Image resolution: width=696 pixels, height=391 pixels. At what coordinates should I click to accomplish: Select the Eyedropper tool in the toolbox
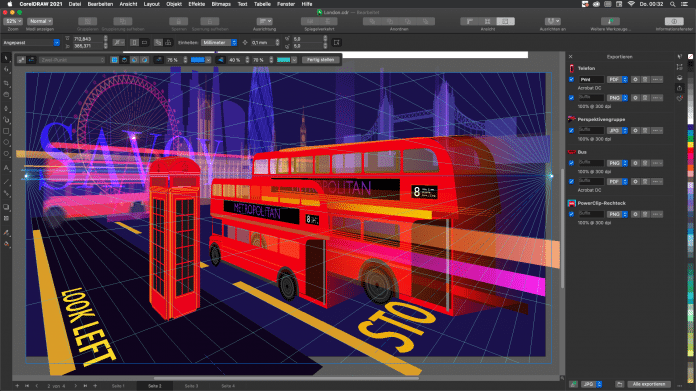6,233
